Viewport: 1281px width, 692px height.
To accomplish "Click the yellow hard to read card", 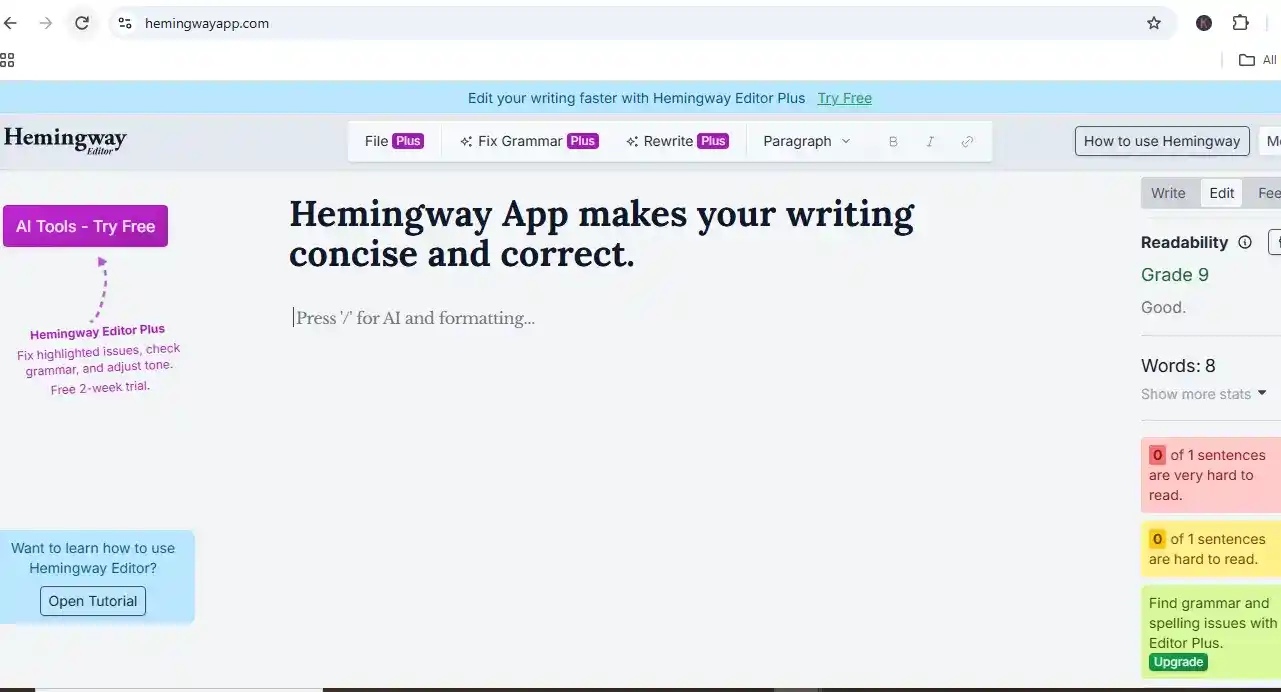I will (x=1210, y=549).
